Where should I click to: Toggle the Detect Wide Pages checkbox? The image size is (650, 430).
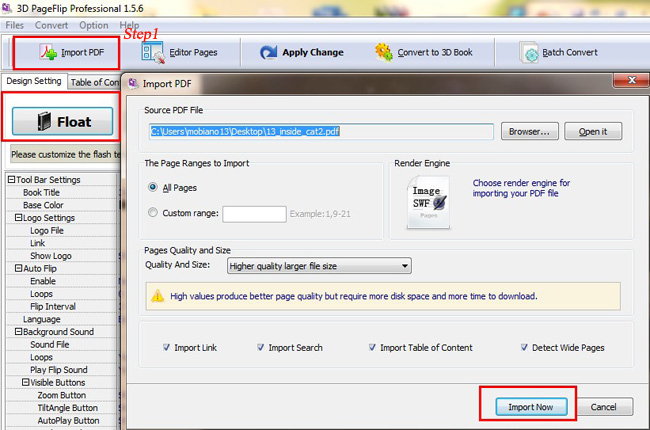[524, 347]
